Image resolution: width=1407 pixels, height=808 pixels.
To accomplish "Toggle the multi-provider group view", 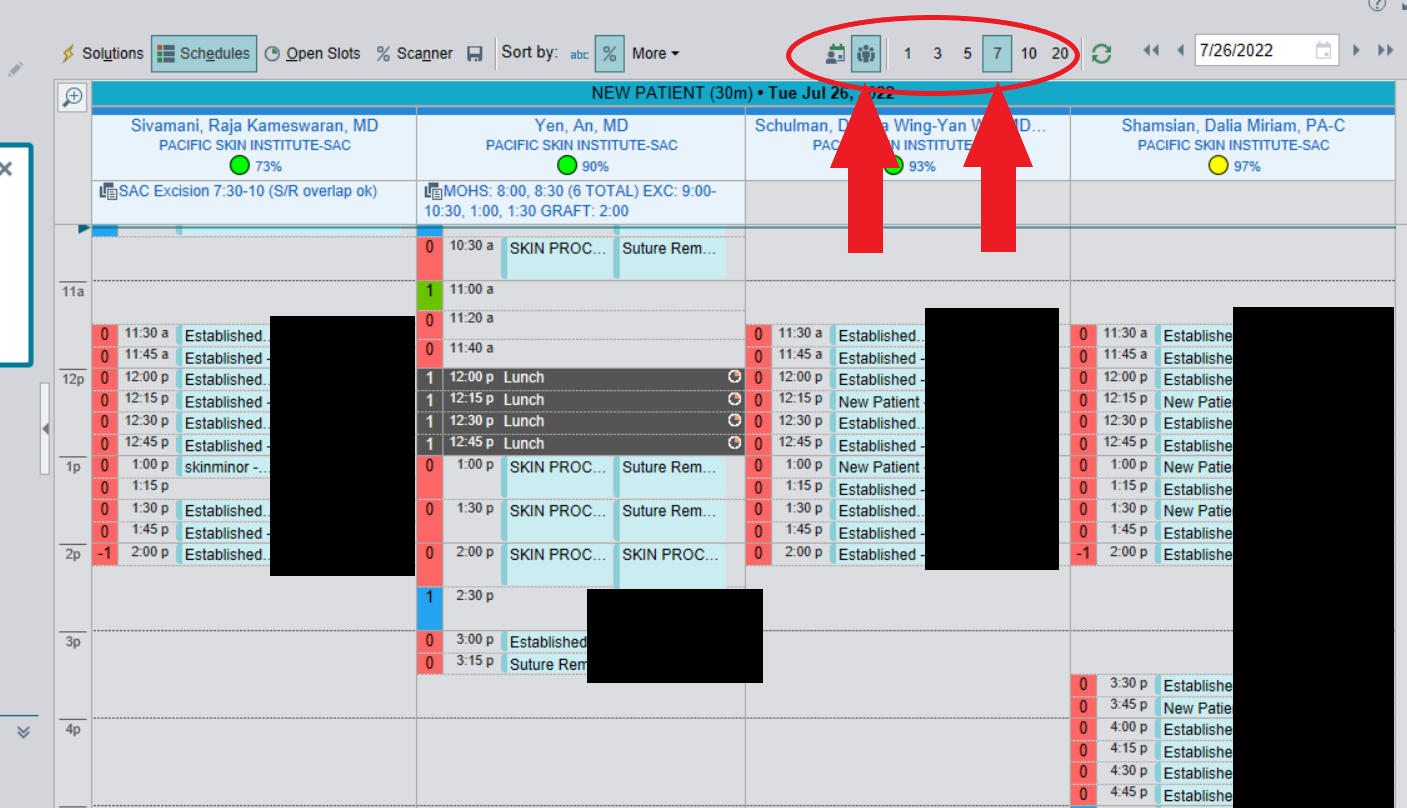I will click(x=866, y=53).
